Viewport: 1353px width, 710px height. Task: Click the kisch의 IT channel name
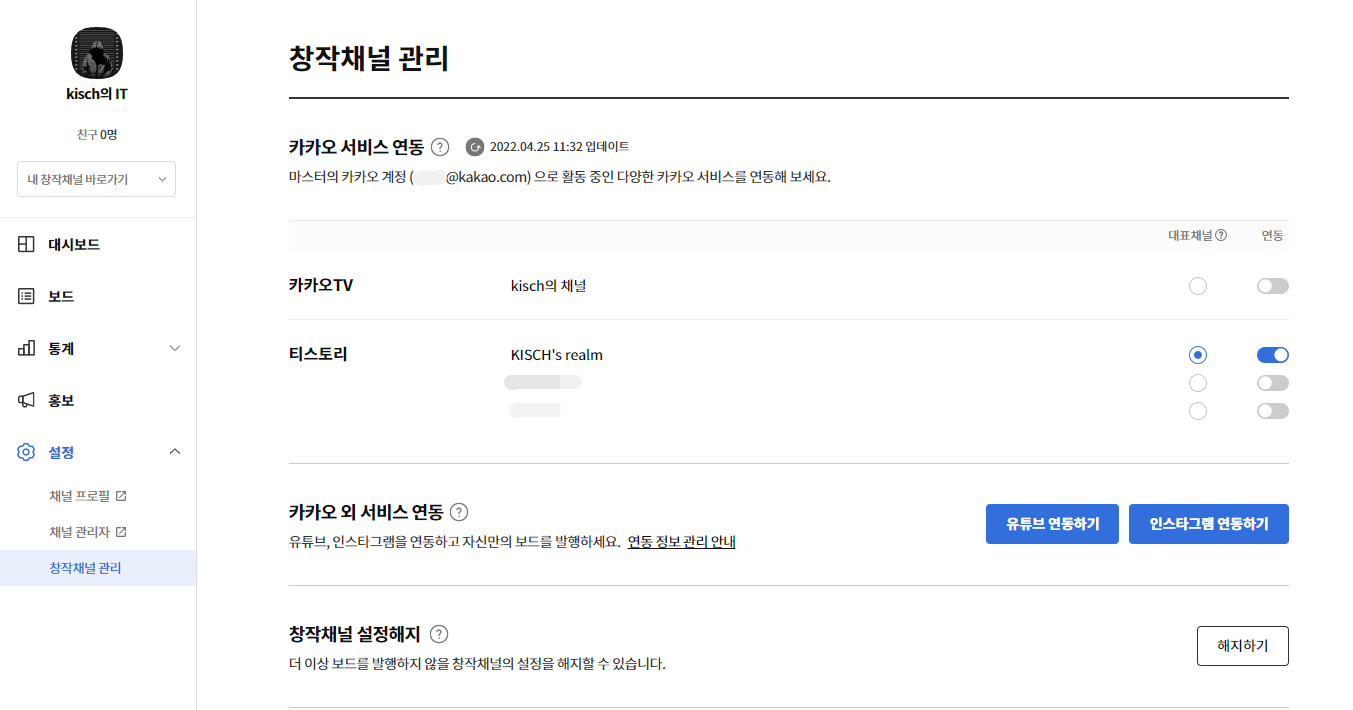tap(97, 94)
